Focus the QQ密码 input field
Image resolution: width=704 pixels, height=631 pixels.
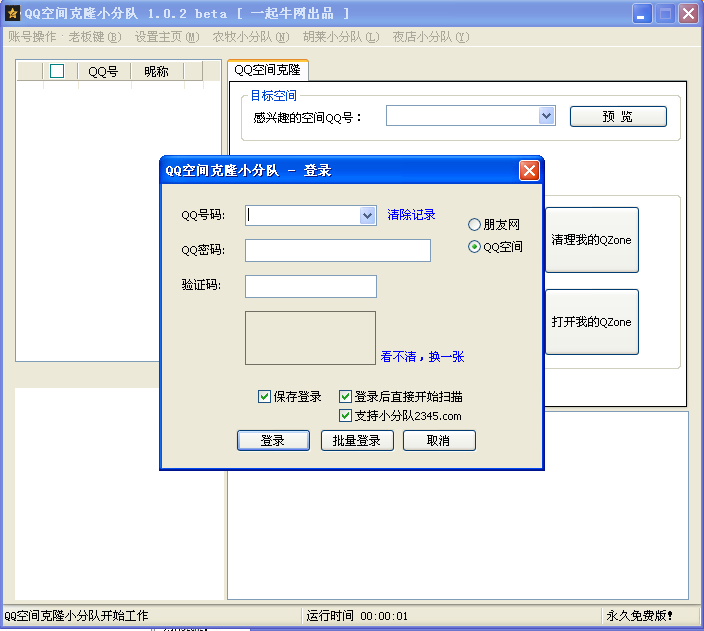coord(337,250)
